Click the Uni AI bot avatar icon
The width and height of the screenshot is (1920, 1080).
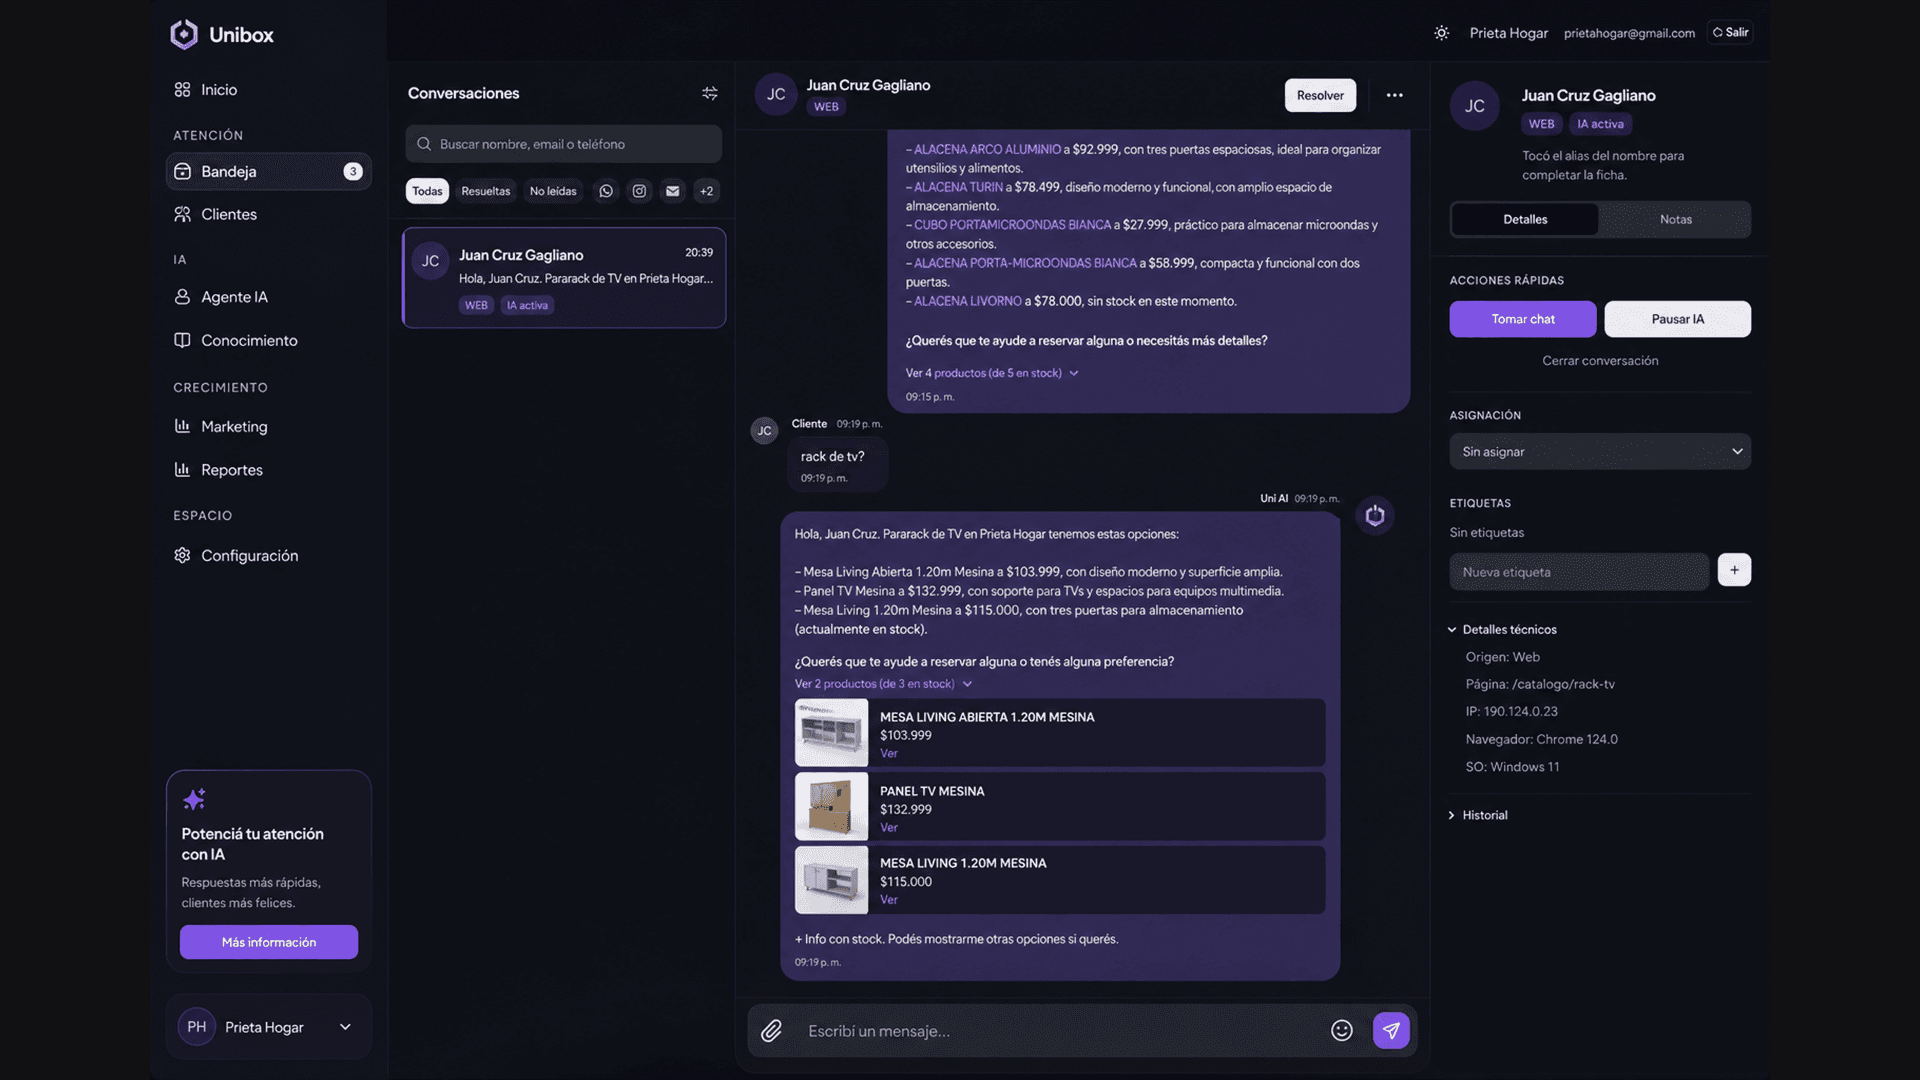pyautogui.click(x=1375, y=515)
